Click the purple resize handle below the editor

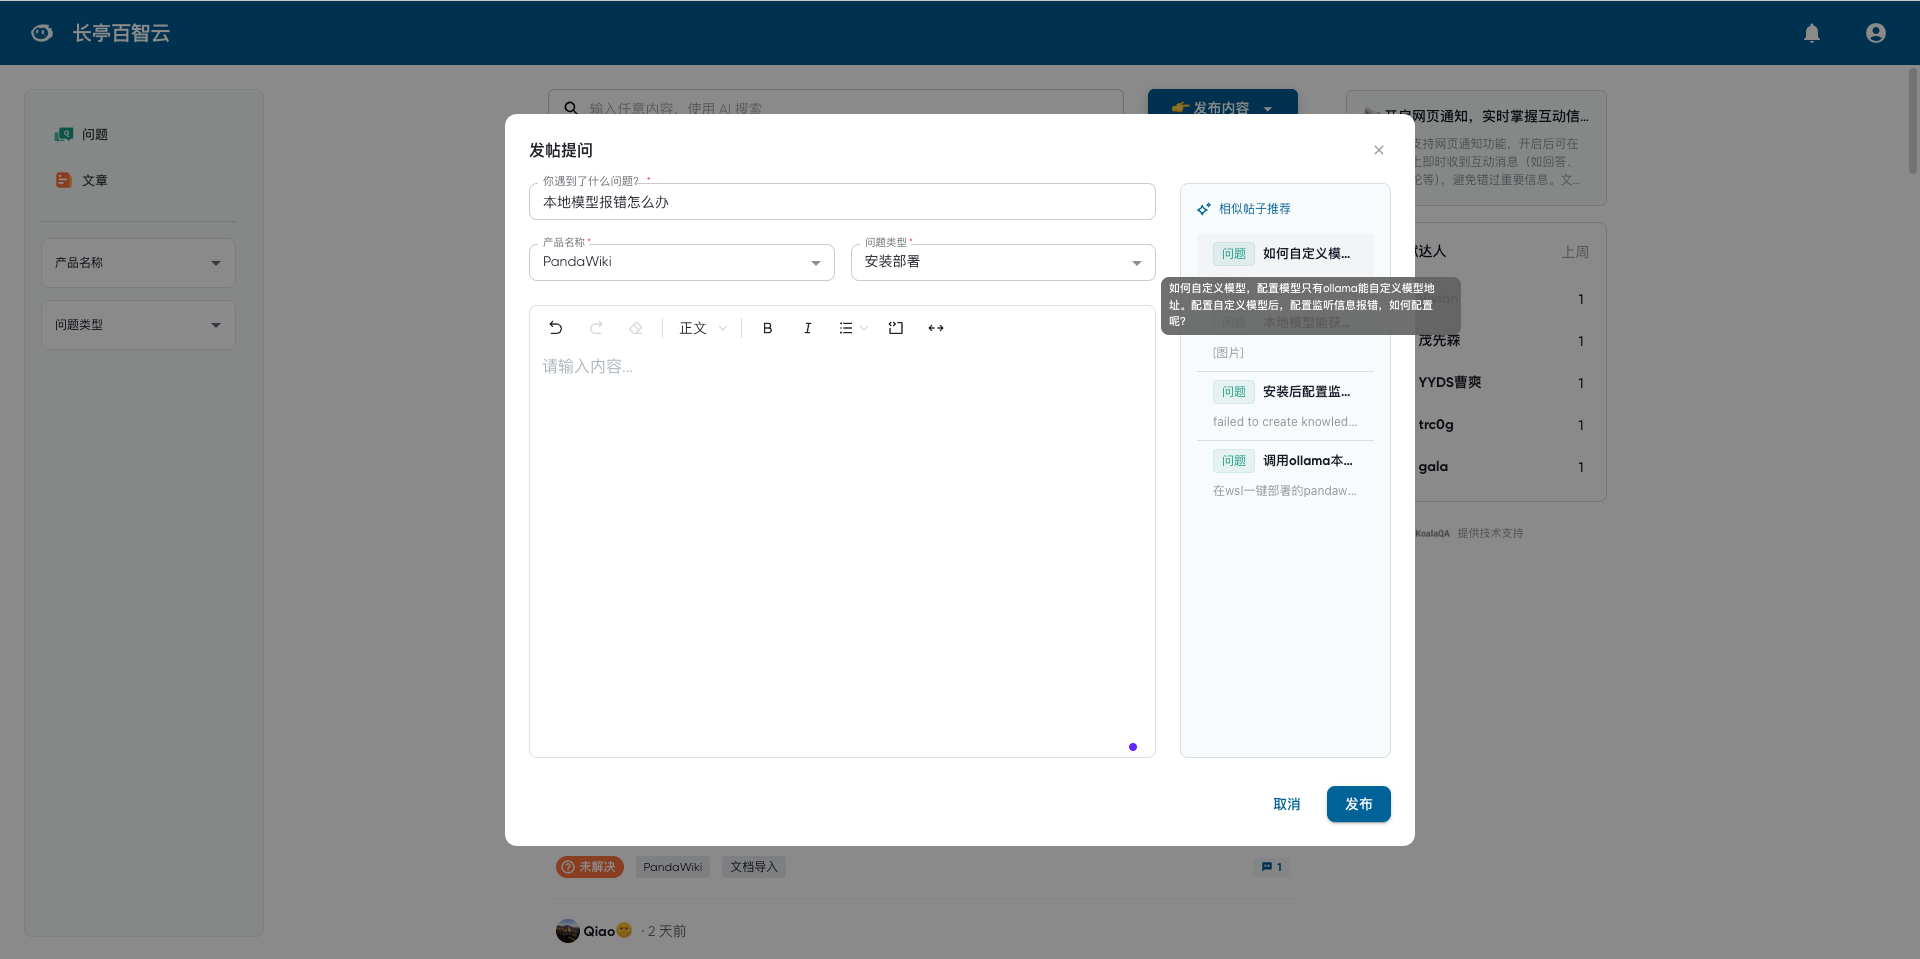pos(1132,747)
